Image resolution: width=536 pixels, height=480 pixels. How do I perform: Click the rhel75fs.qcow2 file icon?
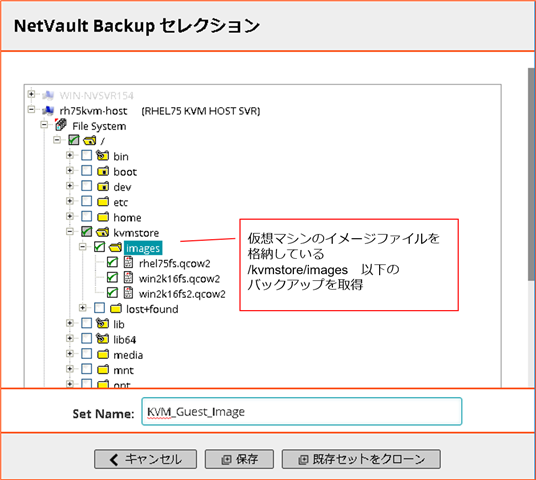(x=129, y=262)
